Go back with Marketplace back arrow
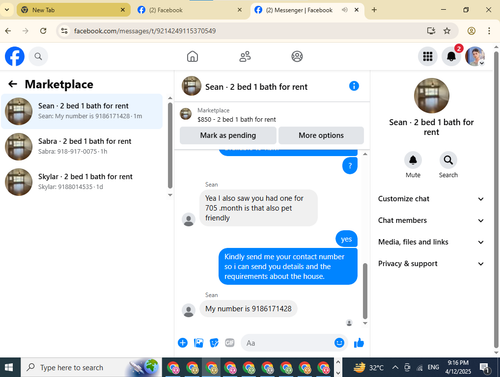 (13, 84)
